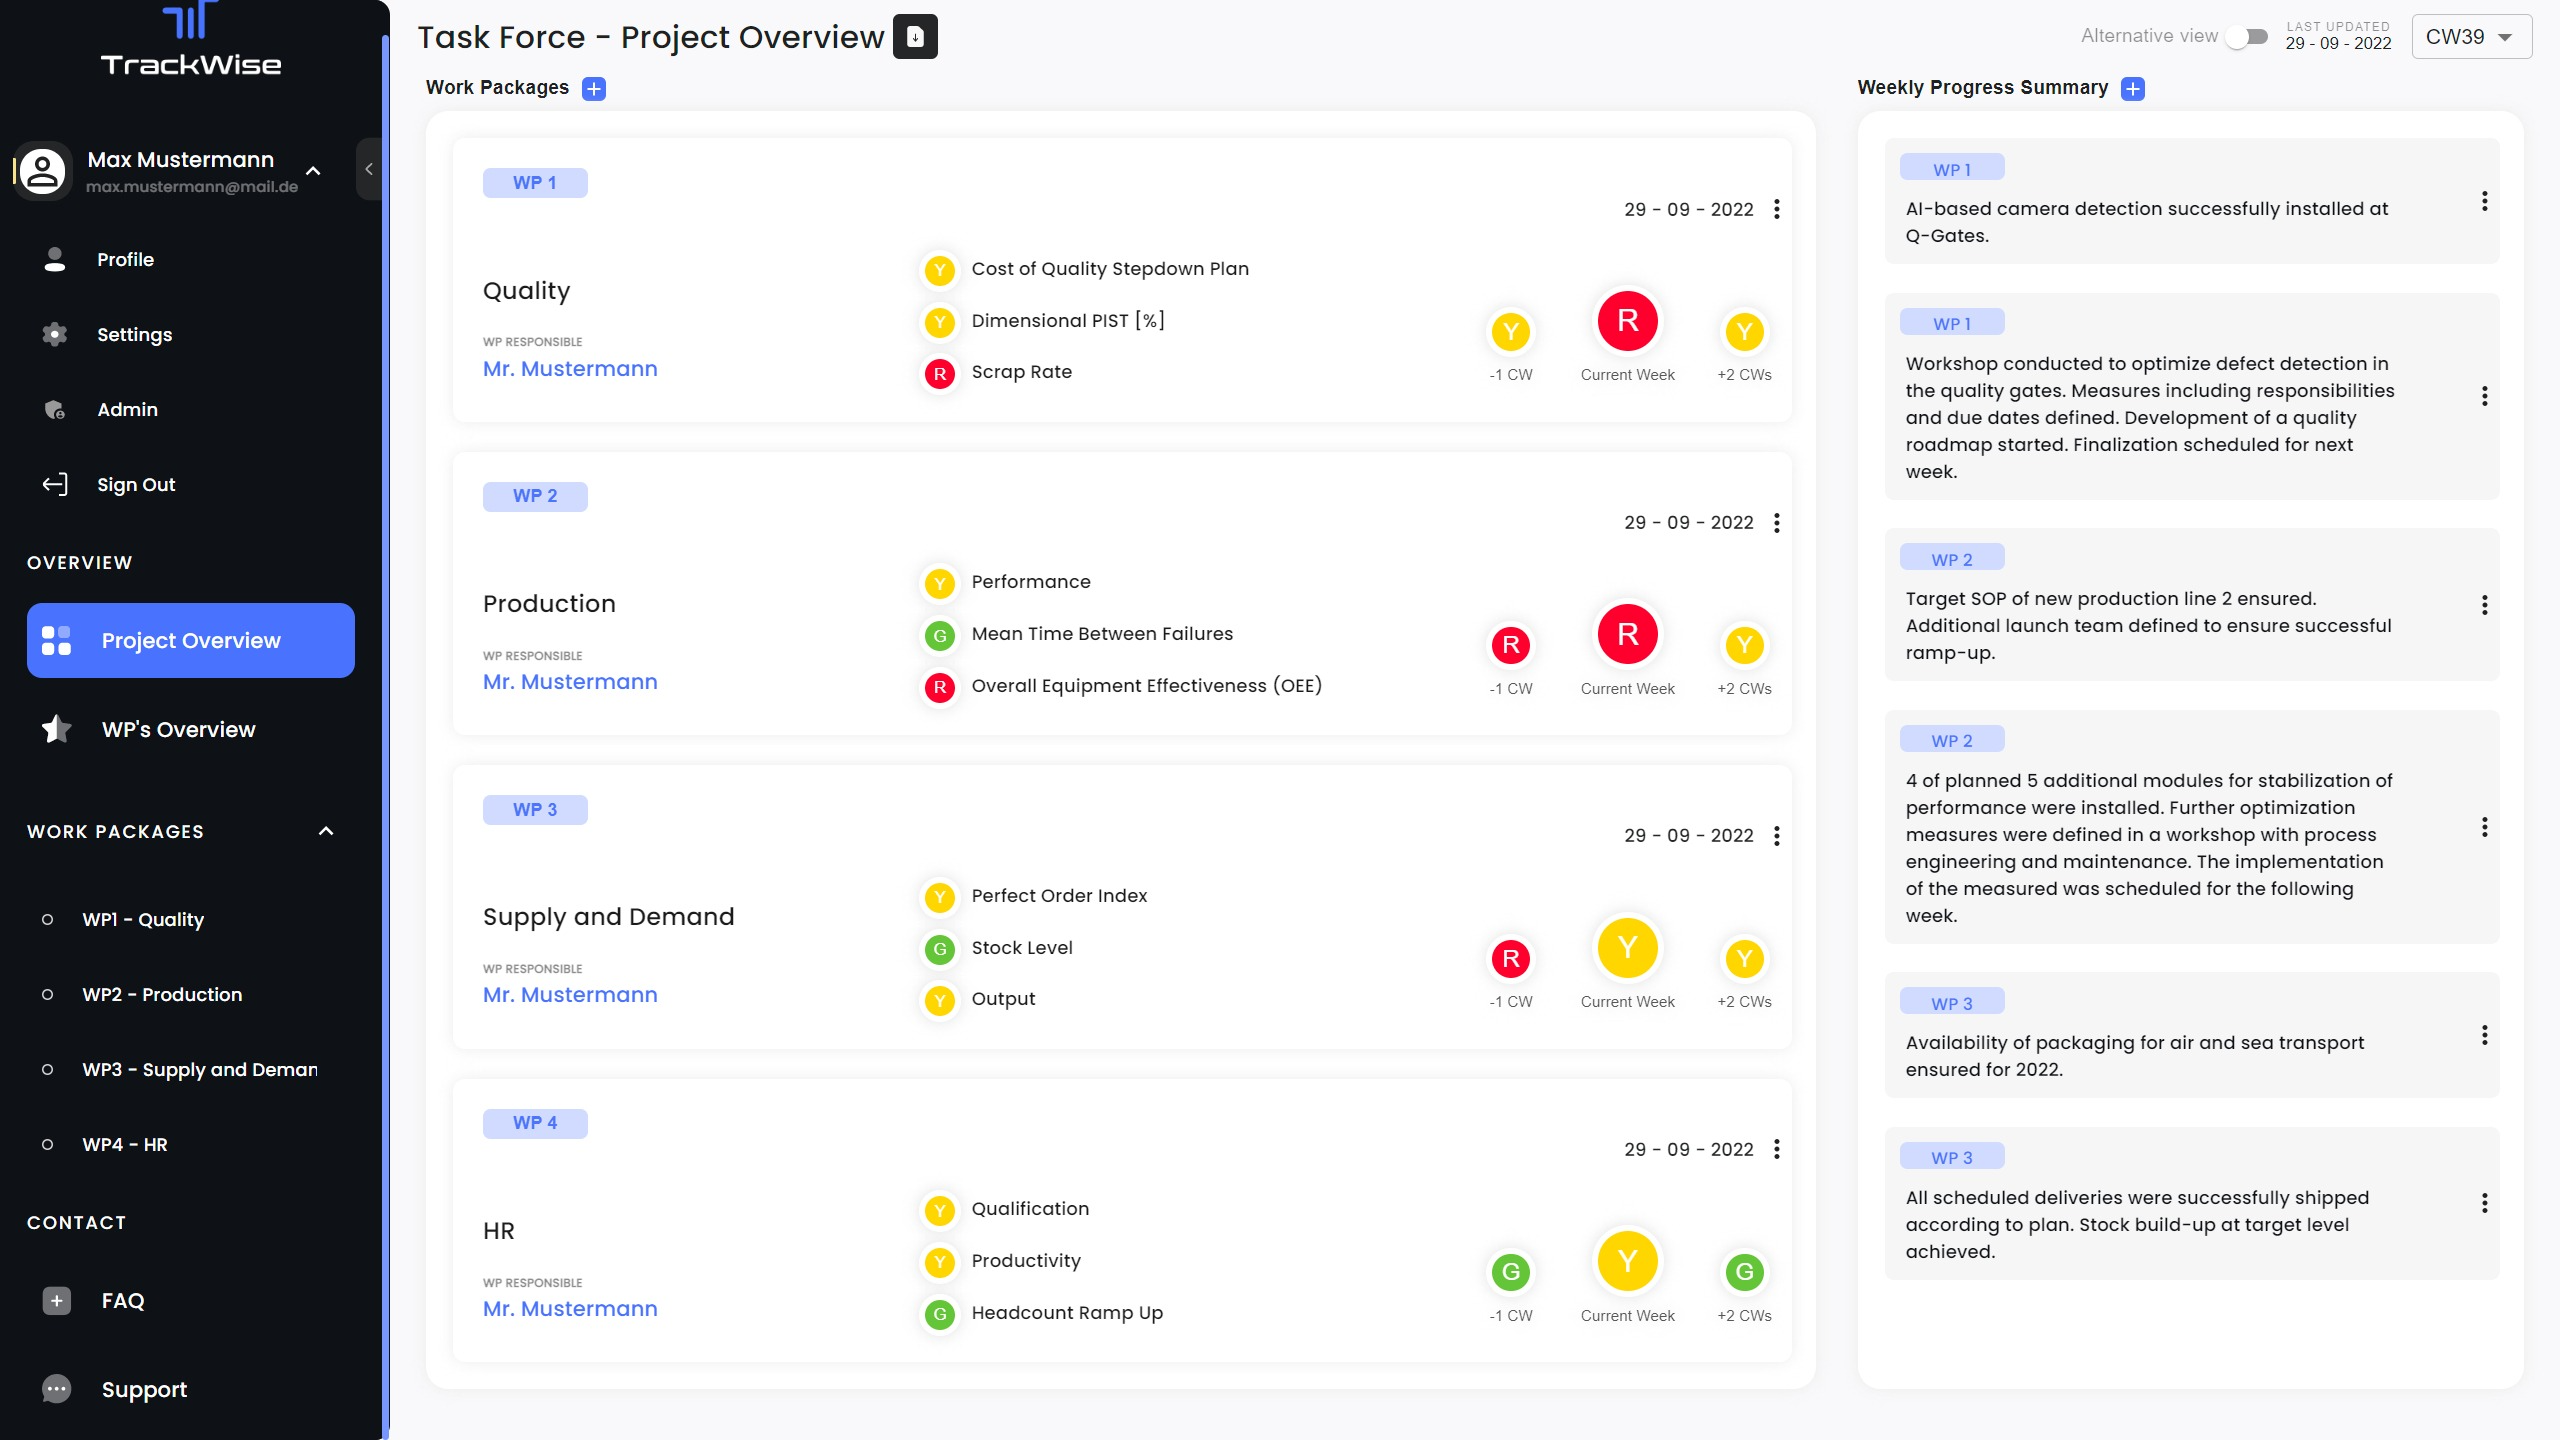This screenshot has height=1440, width=2560.
Task: Collapse the Work Packages sidebar section
Action: coord(326,831)
